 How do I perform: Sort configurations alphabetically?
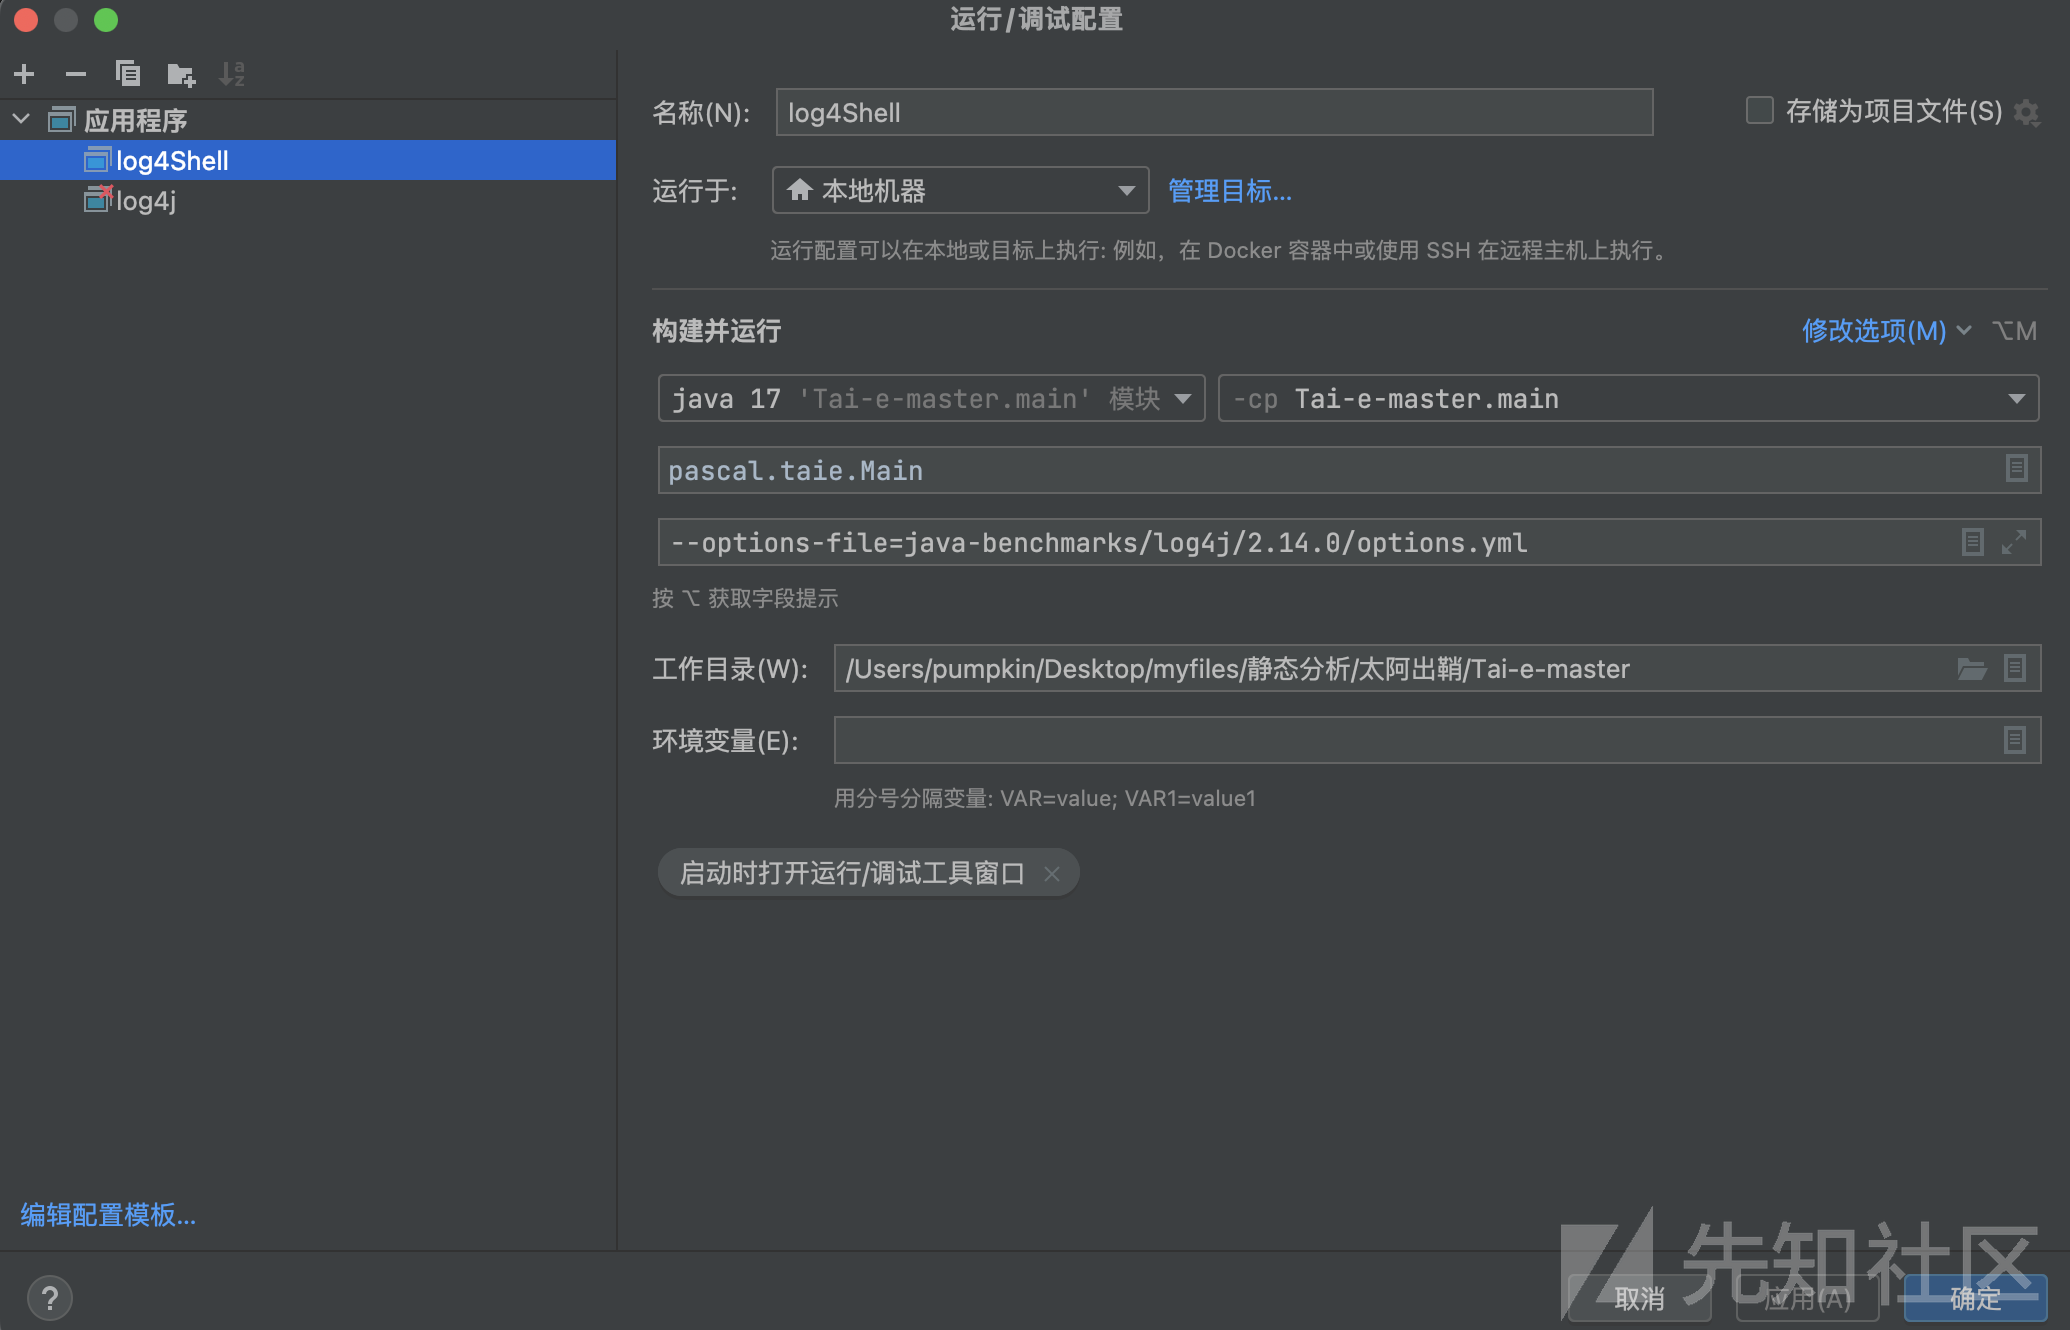[x=233, y=73]
